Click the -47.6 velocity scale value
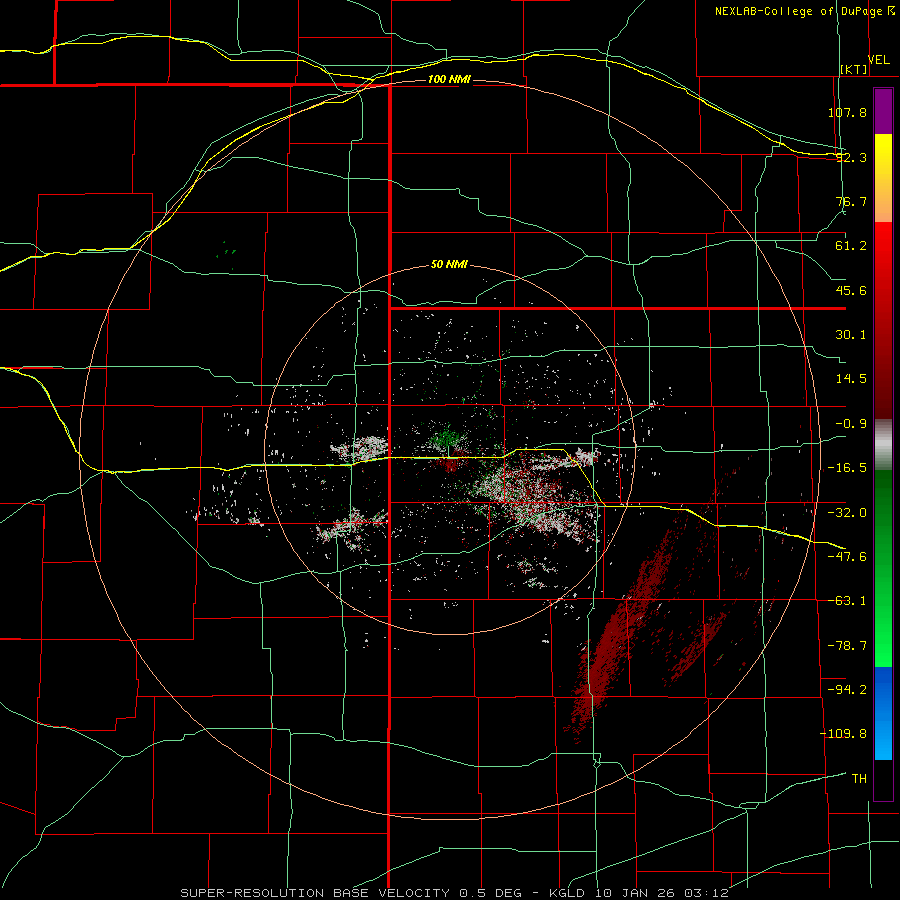Viewport: 900px width, 900px height. click(847, 557)
